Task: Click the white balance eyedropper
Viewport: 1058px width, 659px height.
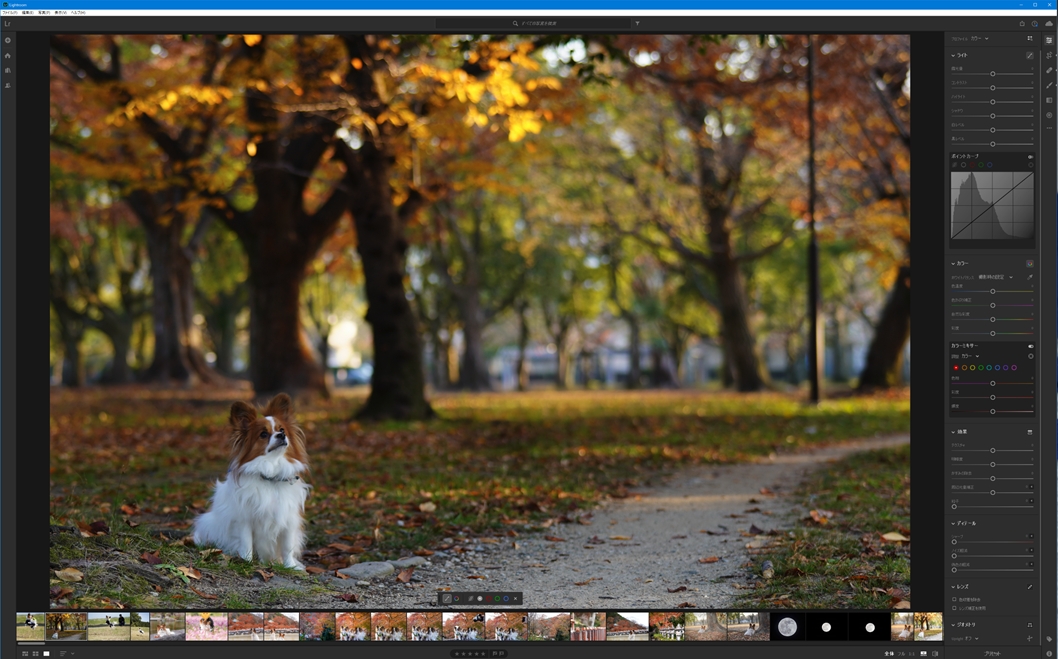Action: [x=1030, y=277]
